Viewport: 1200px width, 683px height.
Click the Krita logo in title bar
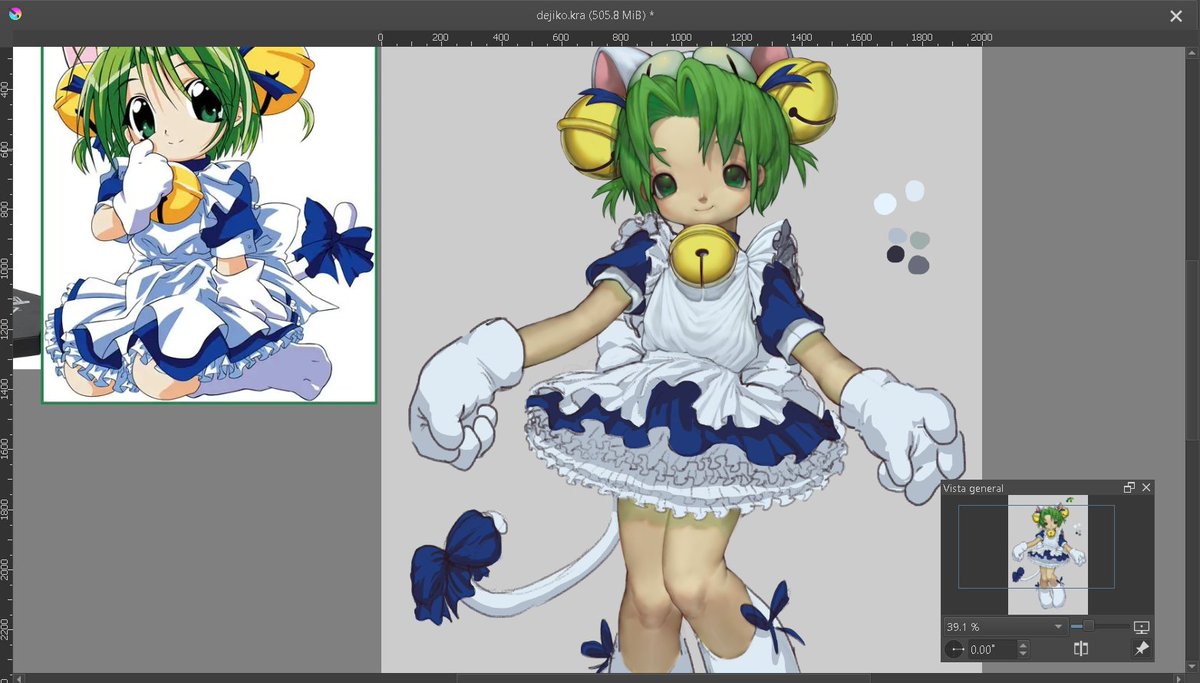point(14,14)
